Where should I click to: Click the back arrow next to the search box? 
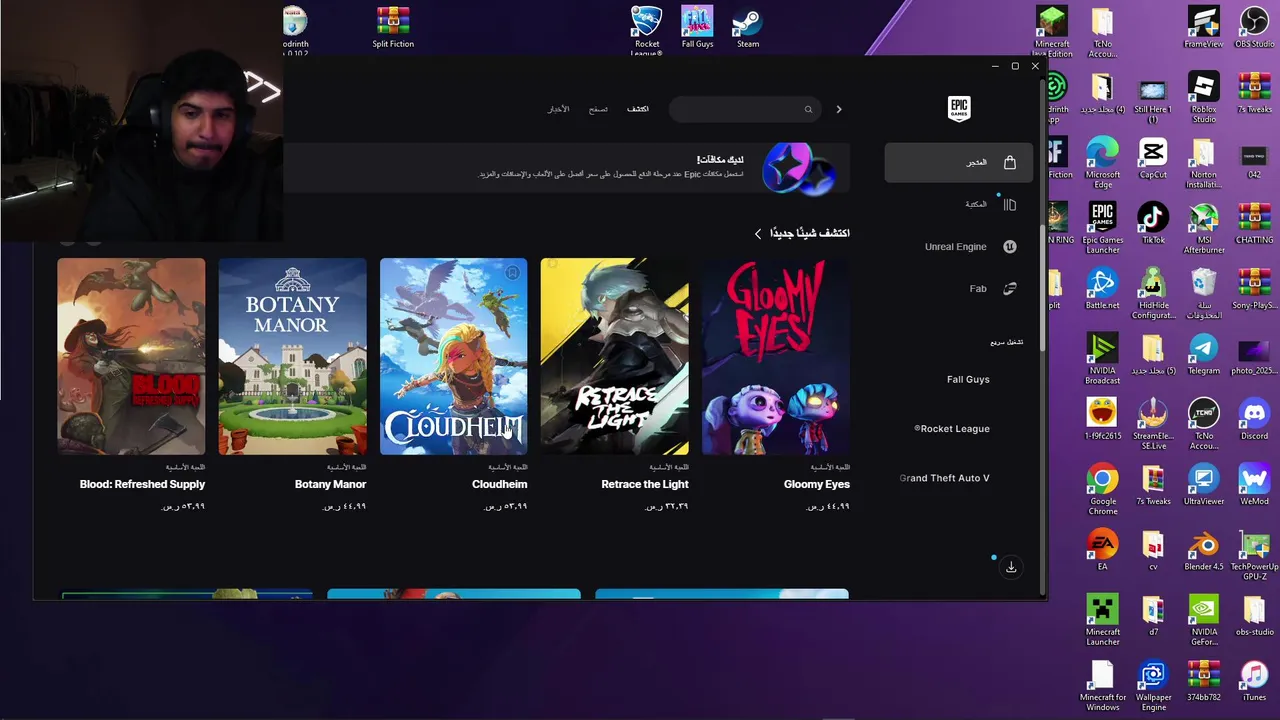pos(839,109)
